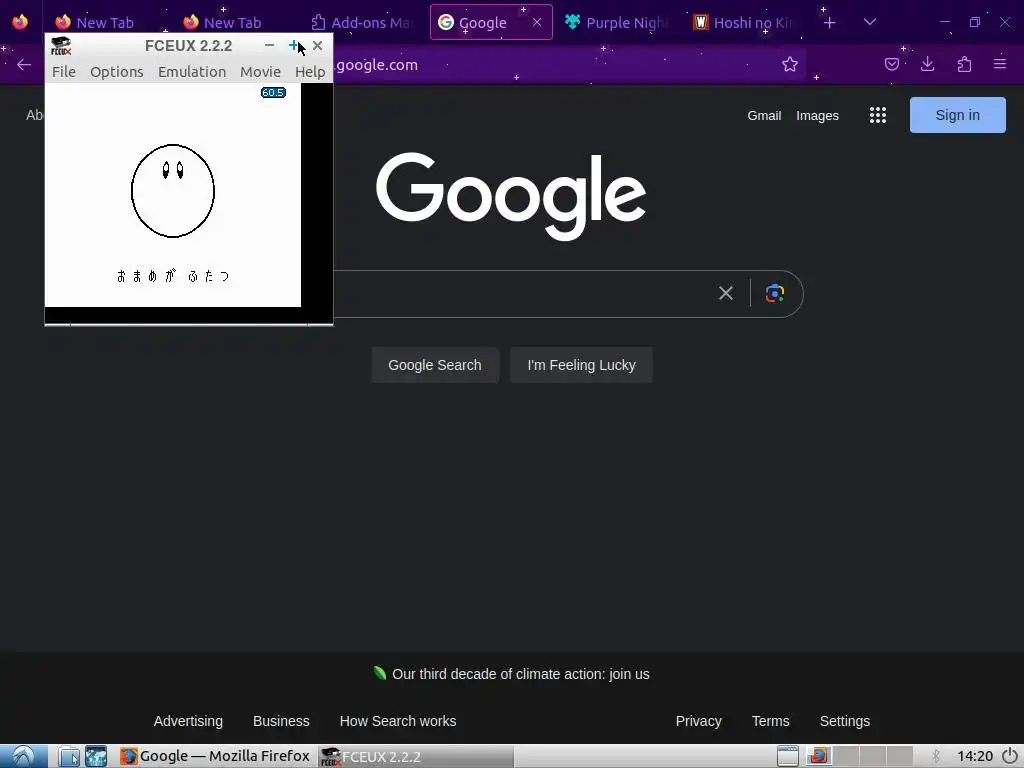The height and width of the screenshot is (768, 1024).
Task: Open Google Images link
Action: pos(817,116)
